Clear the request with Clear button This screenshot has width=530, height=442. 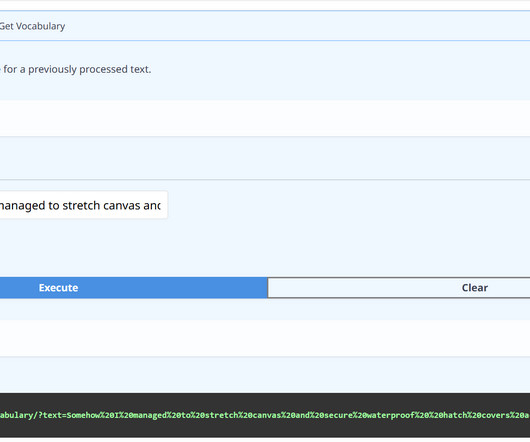point(399,288)
